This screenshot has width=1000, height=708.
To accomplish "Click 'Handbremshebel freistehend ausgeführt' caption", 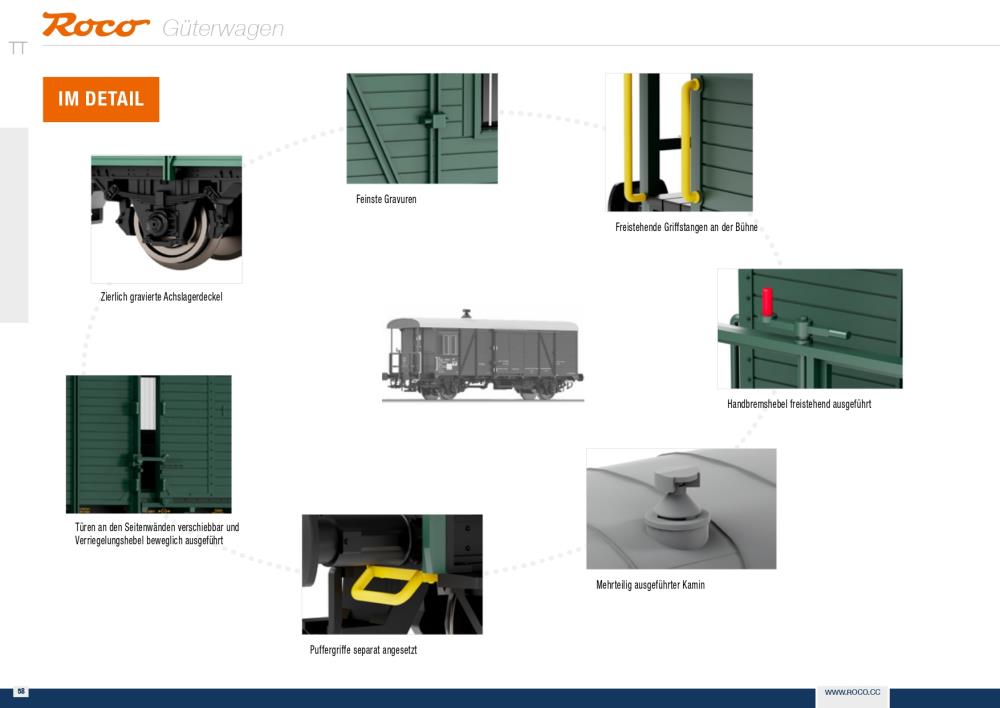I will click(x=799, y=404).
